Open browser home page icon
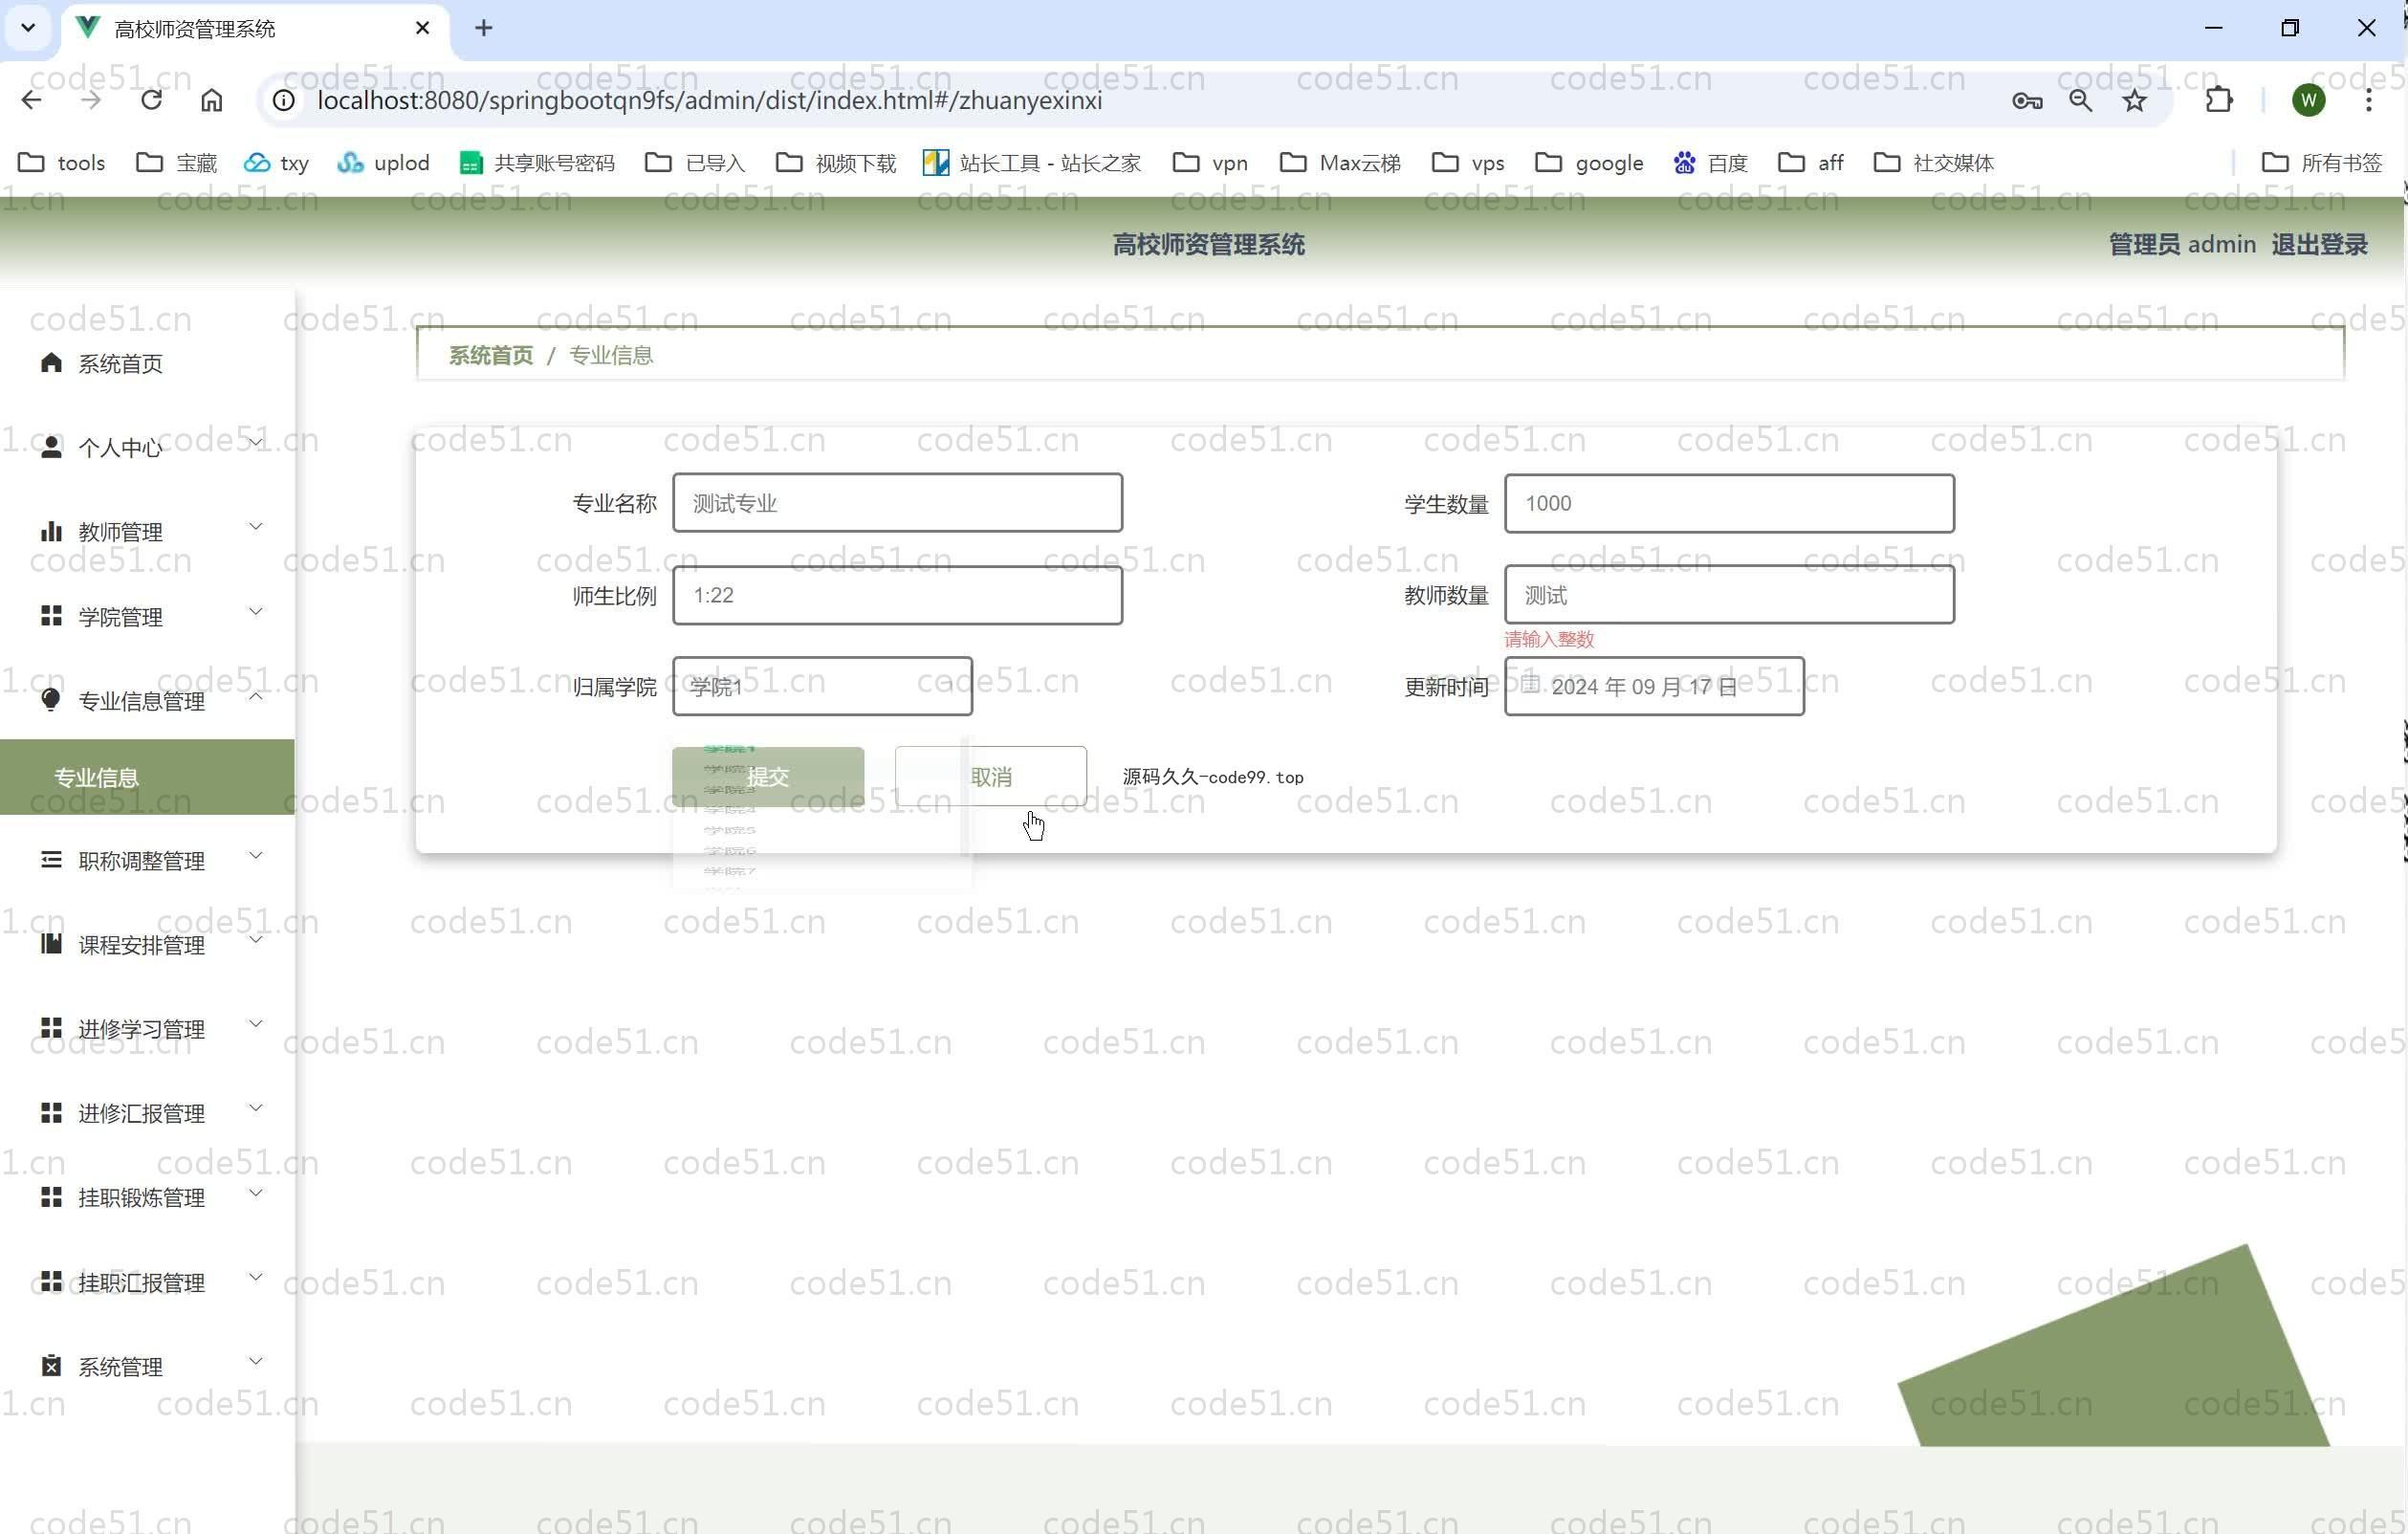 pos(211,100)
